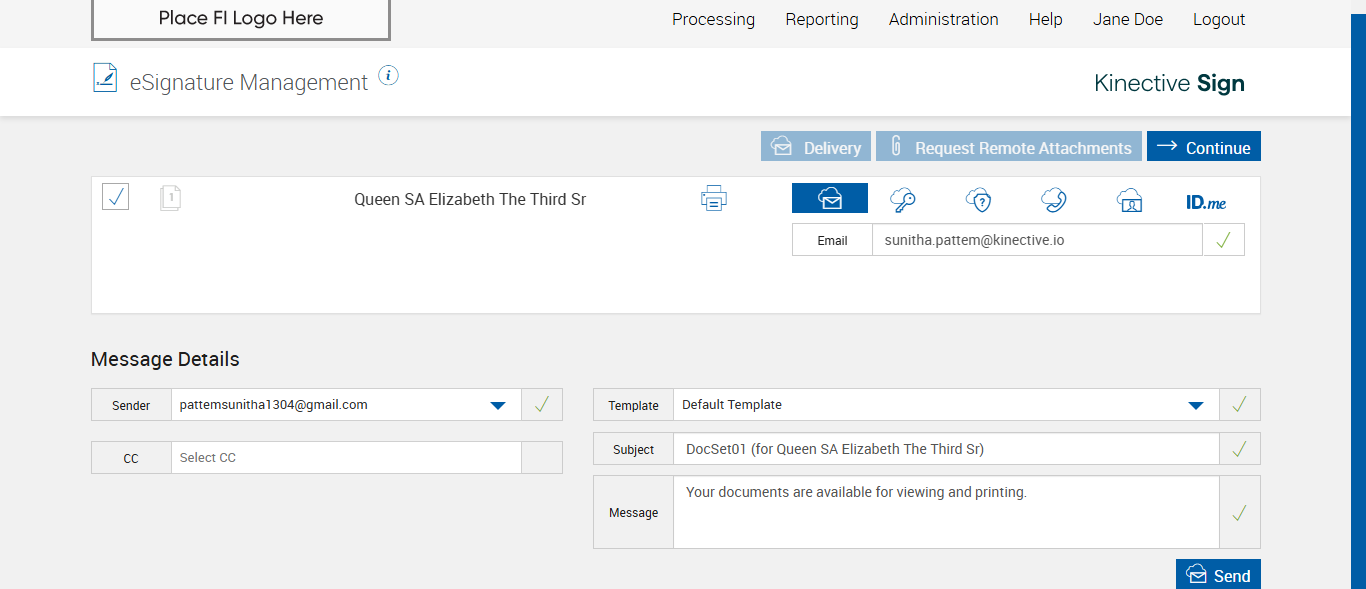The width and height of the screenshot is (1366, 589).
Task: Select the cloud shield question icon
Action: (x=978, y=200)
